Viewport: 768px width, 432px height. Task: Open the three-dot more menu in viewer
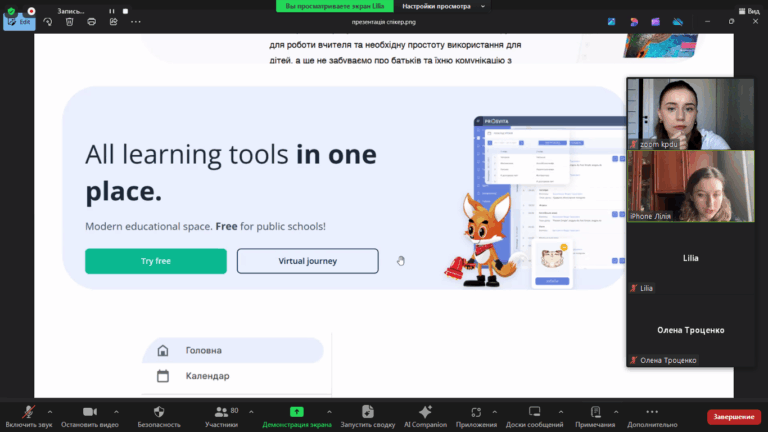[x=136, y=22]
